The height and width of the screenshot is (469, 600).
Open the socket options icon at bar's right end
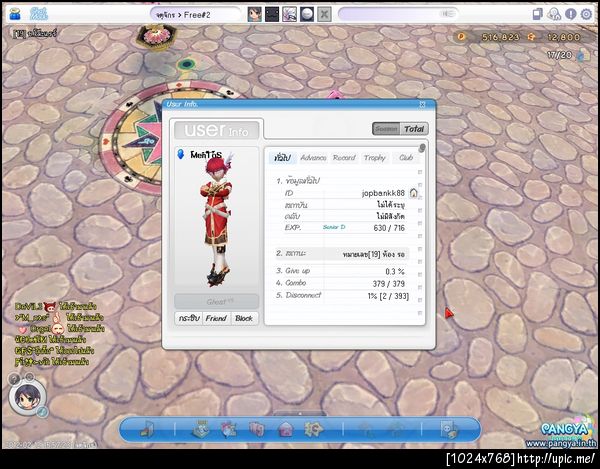(x=448, y=429)
